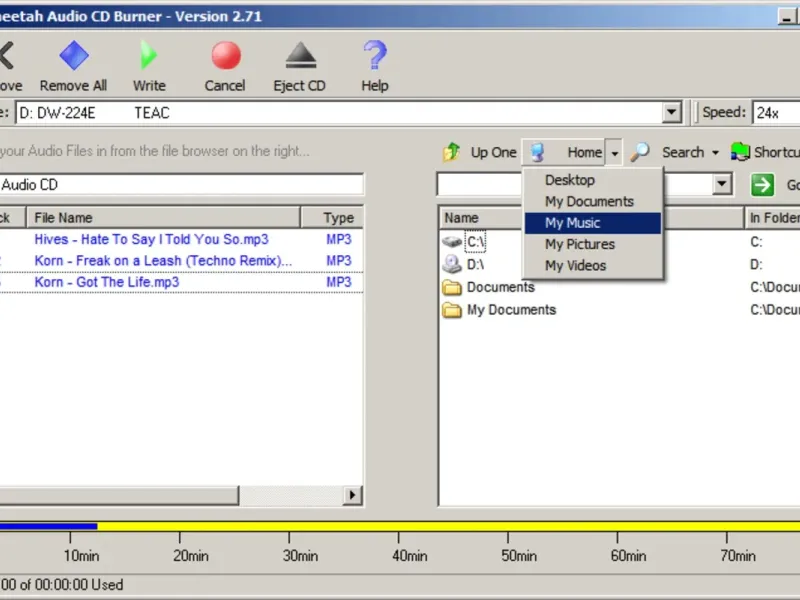Viewport: 800px width, 600px height.
Task: Expand the path combo box arrow
Action: pyautogui.click(x=721, y=184)
